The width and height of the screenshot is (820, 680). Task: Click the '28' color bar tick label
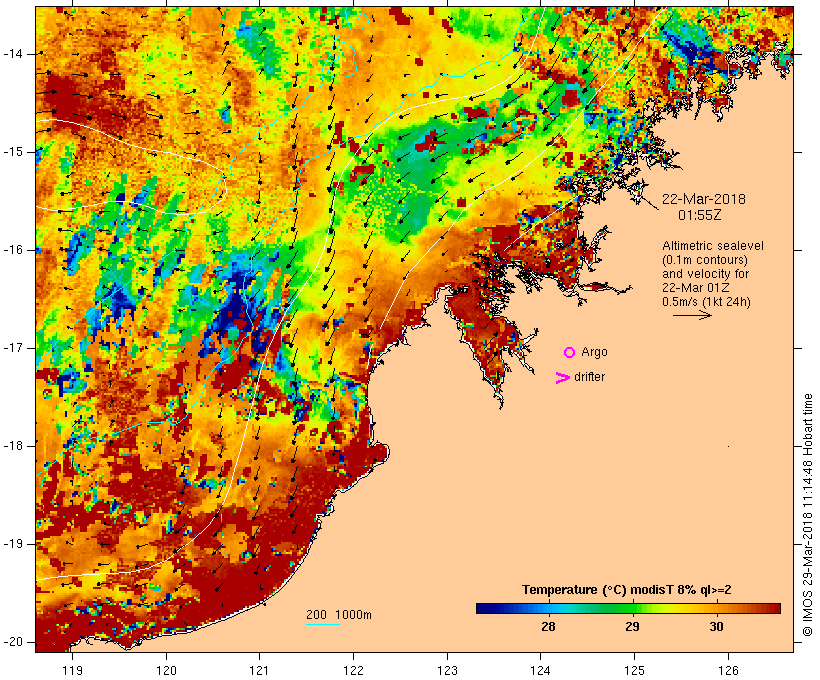[548, 626]
